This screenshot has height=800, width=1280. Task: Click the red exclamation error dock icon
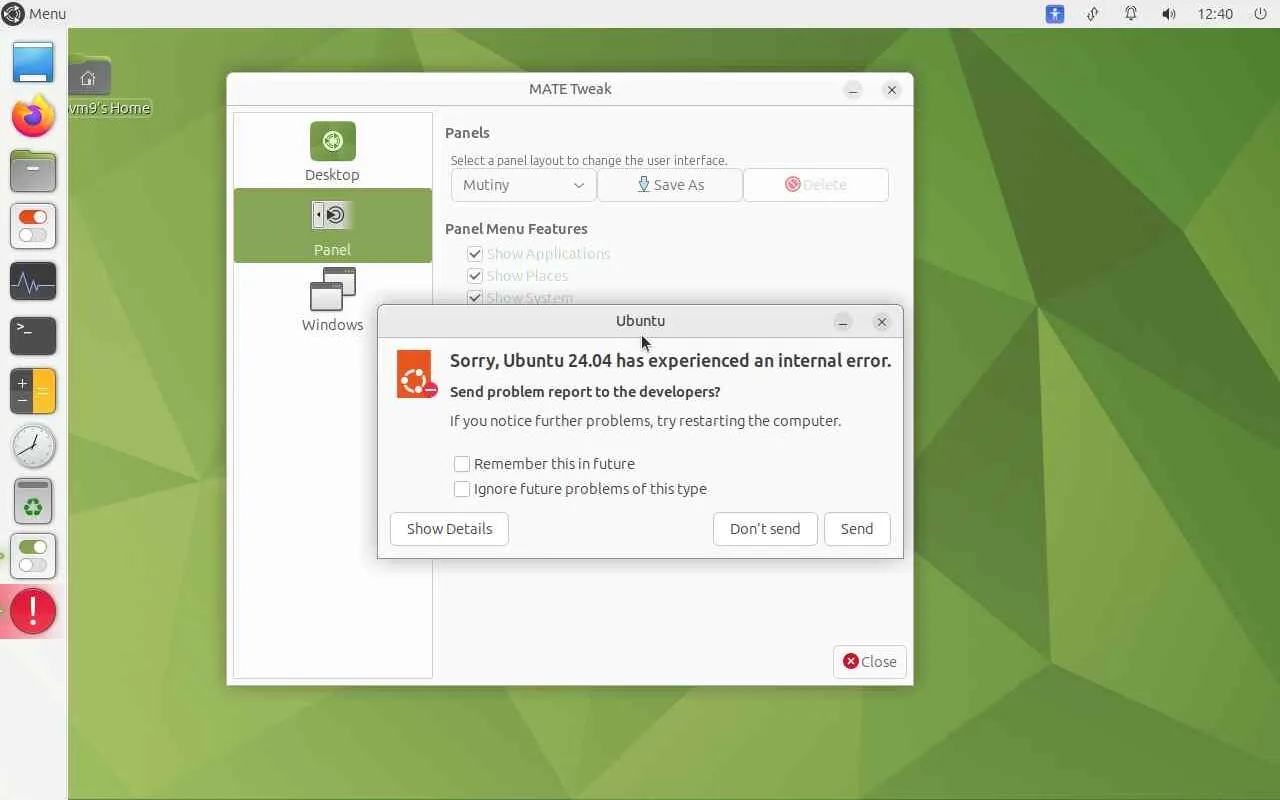pos(33,611)
